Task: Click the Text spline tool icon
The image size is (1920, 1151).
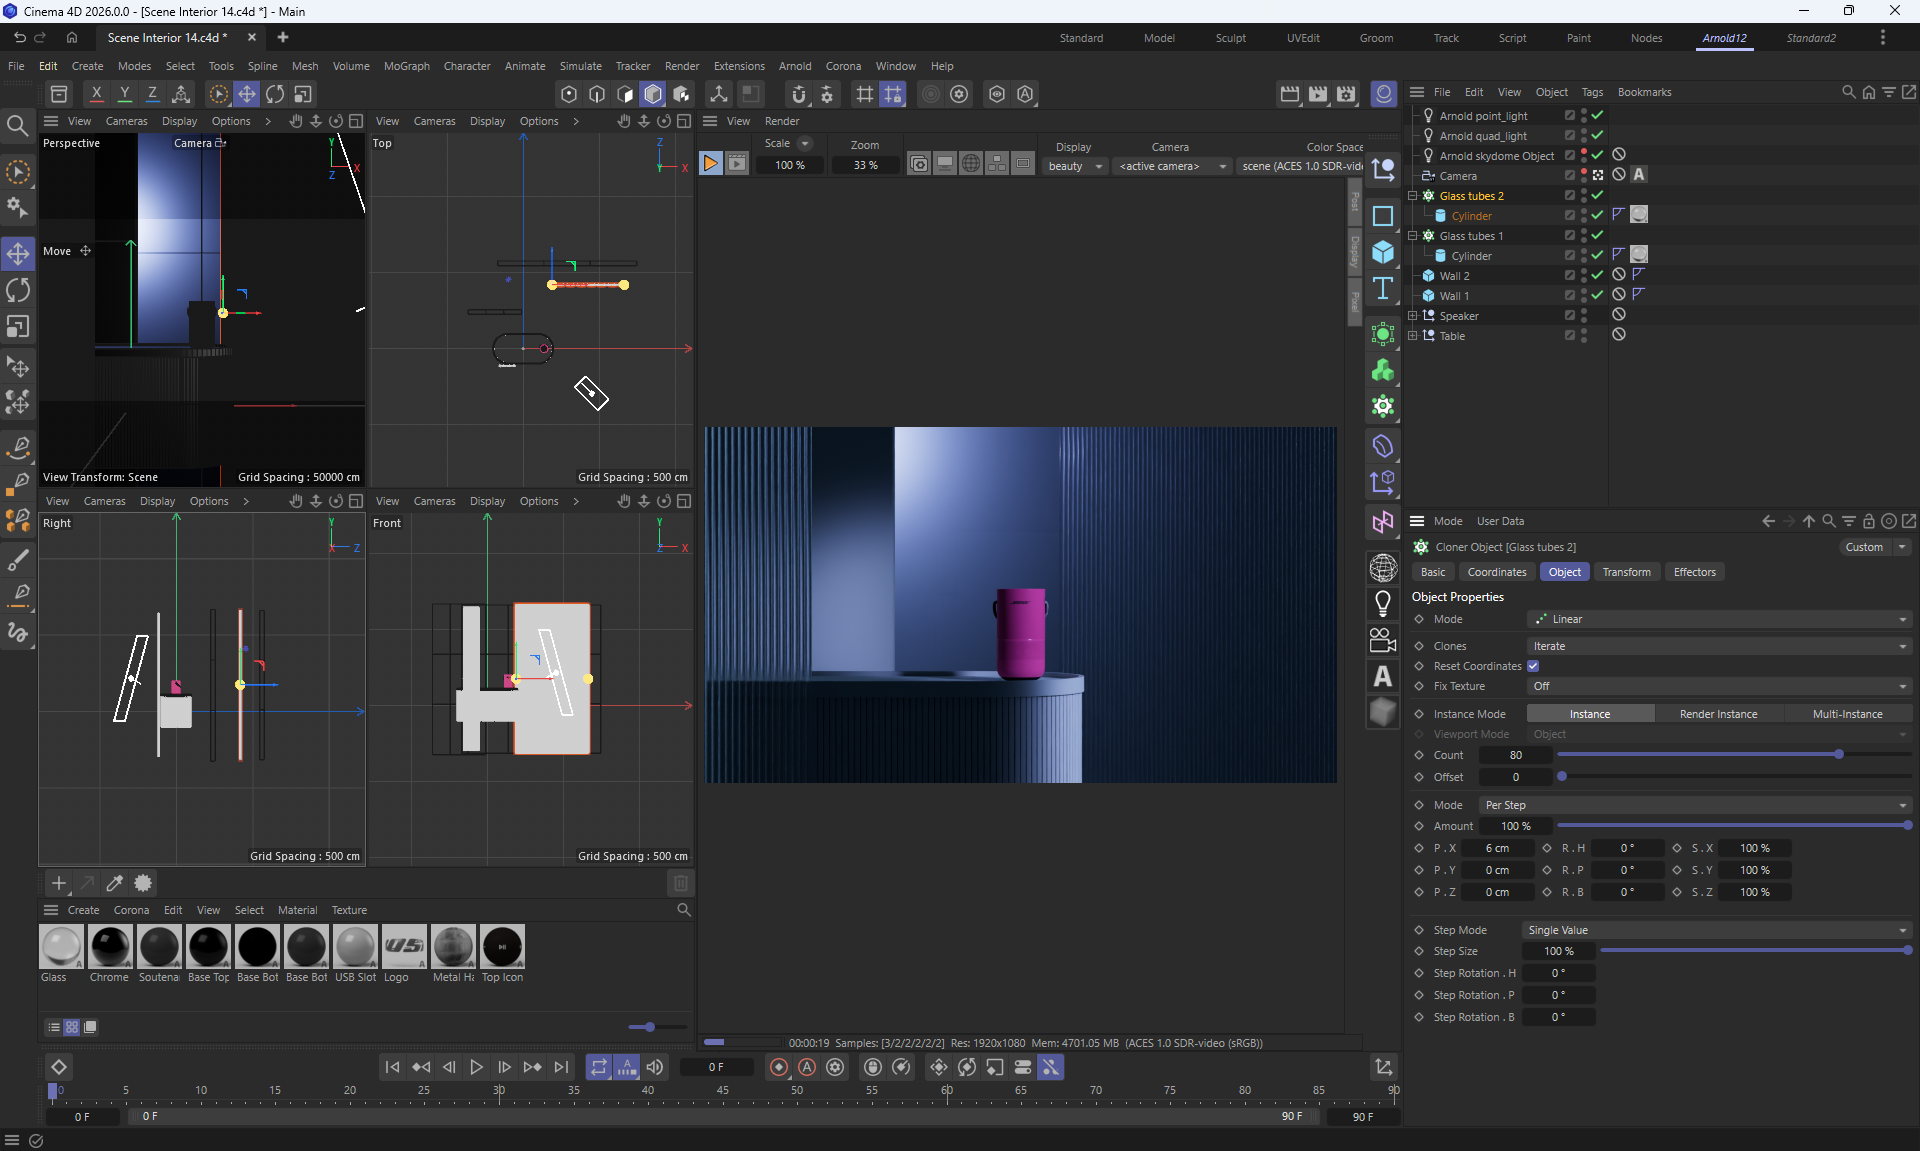Action: 1383,289
